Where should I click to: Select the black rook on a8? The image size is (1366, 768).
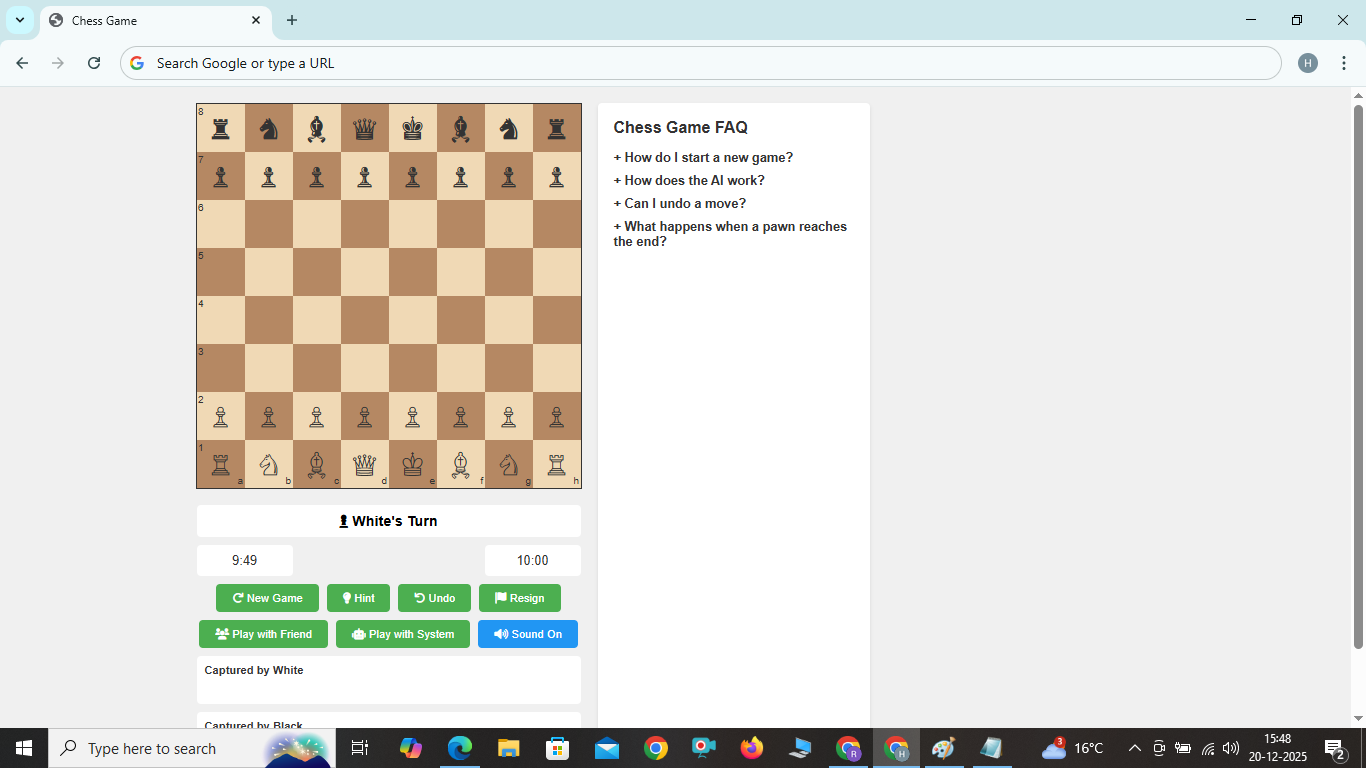(220, 127)
